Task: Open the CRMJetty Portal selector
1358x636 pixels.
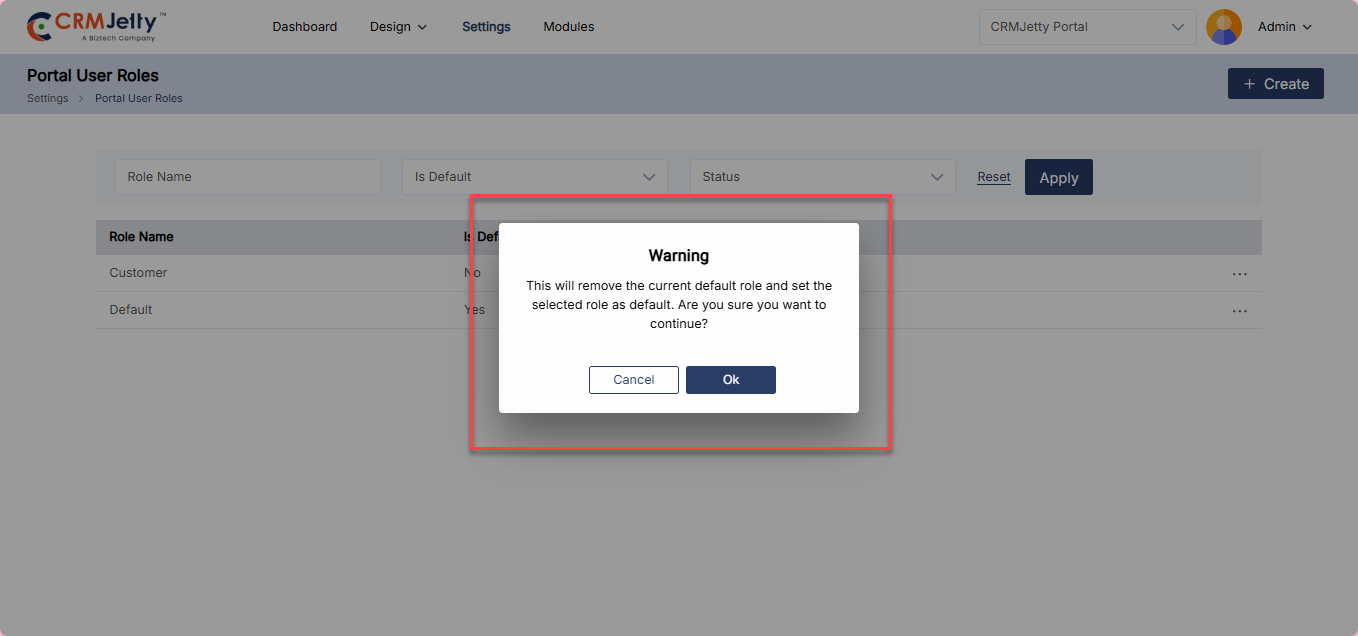Action: [x=1086, y=27]
